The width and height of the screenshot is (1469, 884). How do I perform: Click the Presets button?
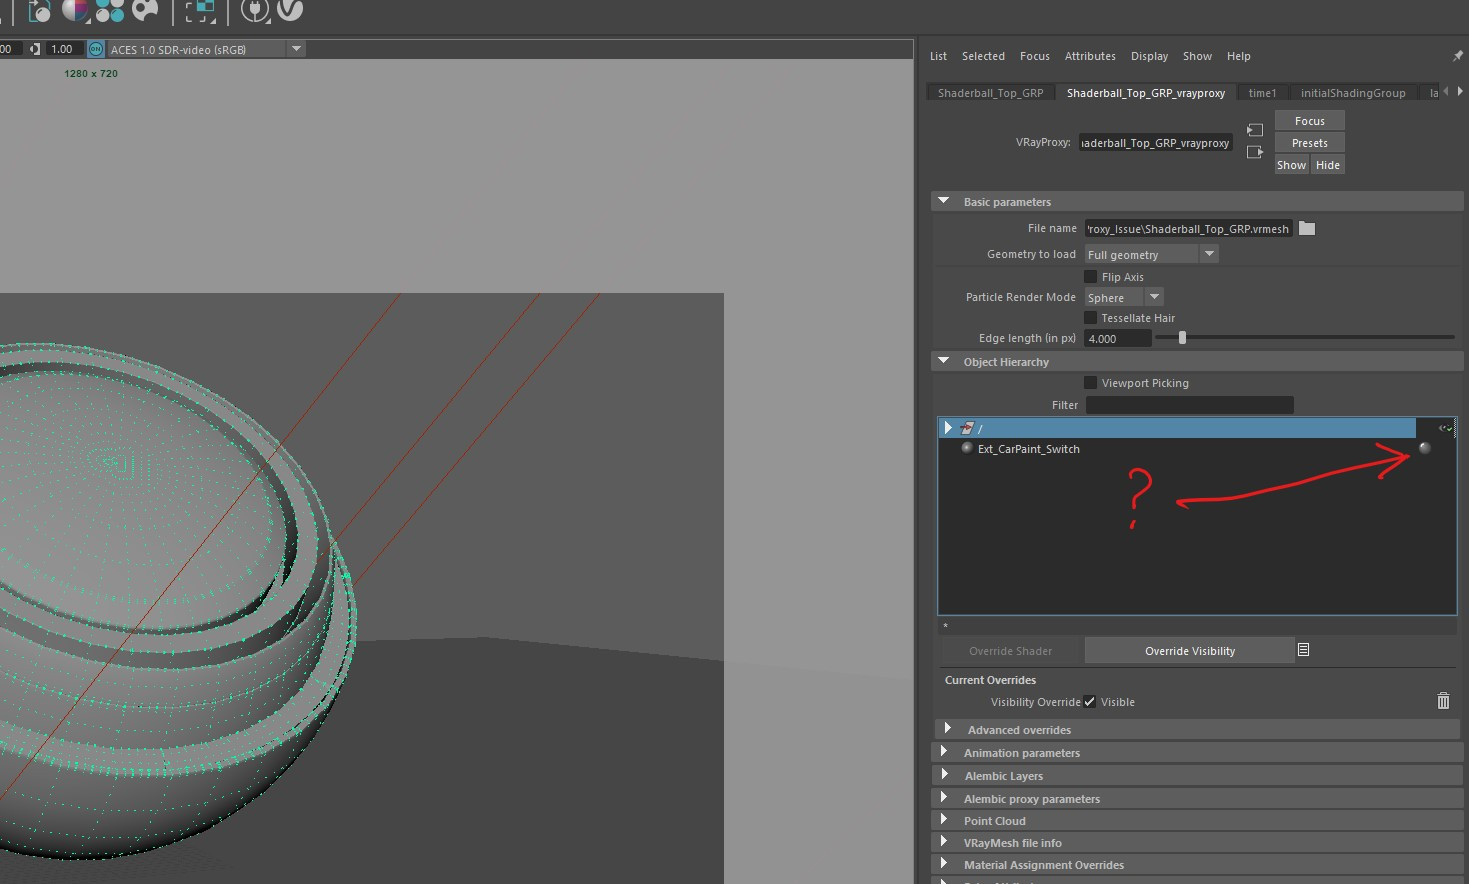(x=1309, y=143)
